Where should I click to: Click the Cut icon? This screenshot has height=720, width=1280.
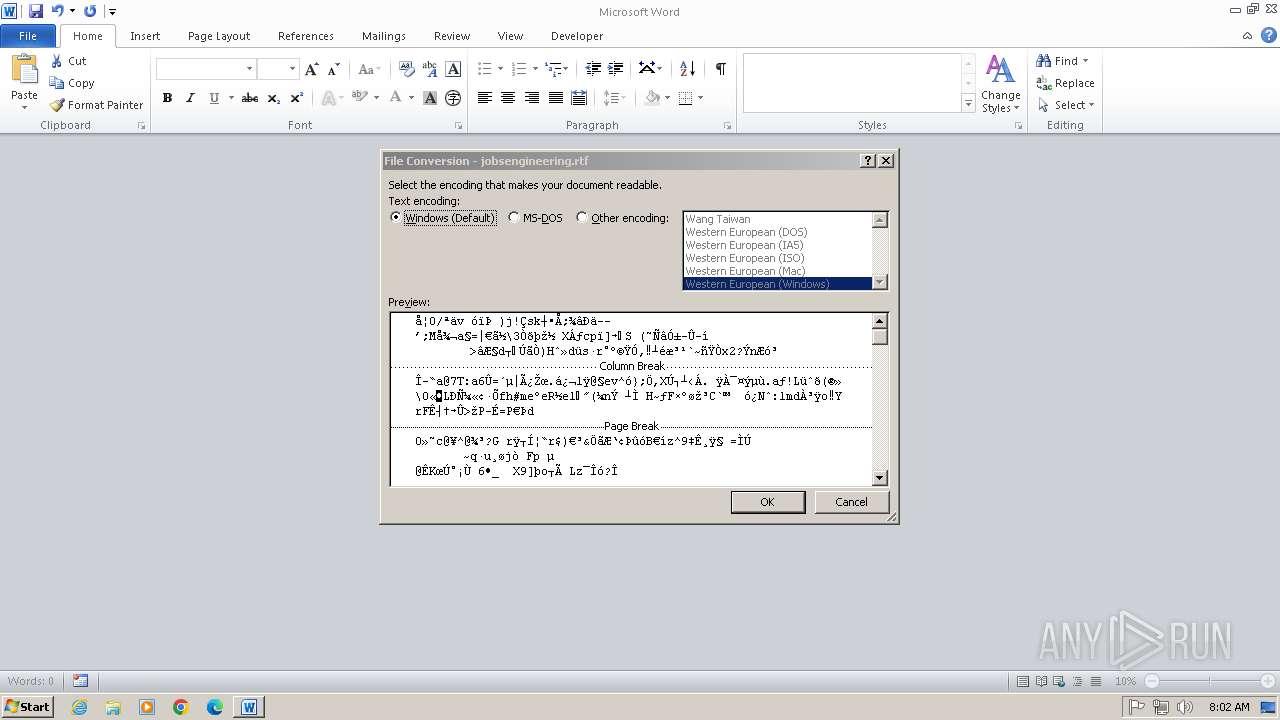(x=58, y=61)
